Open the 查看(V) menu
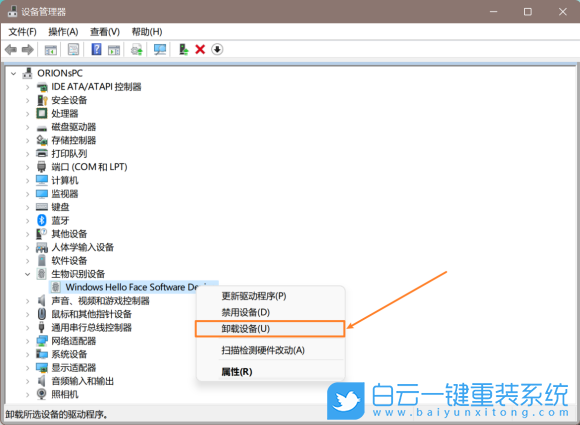 click(x=105, y=32)
